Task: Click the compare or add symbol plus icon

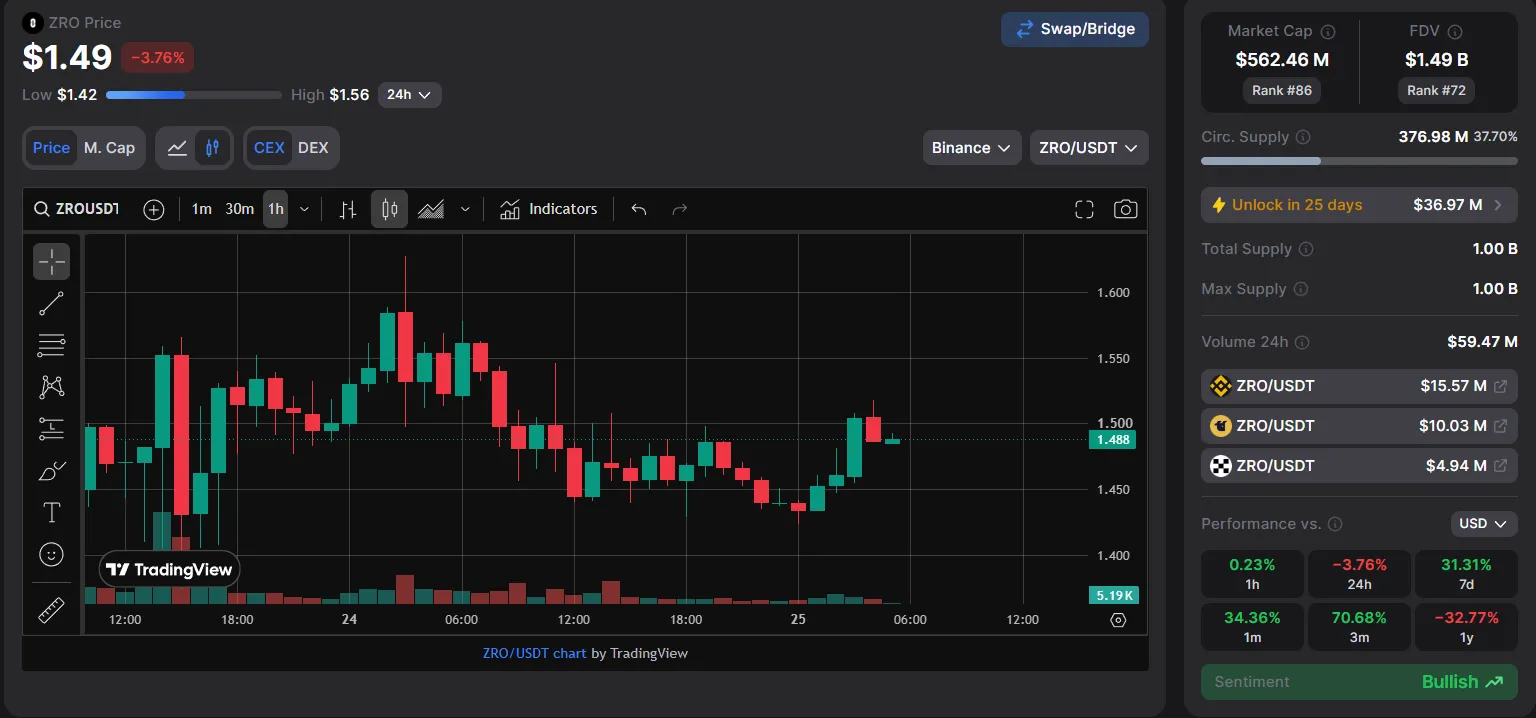Action: 153,209
